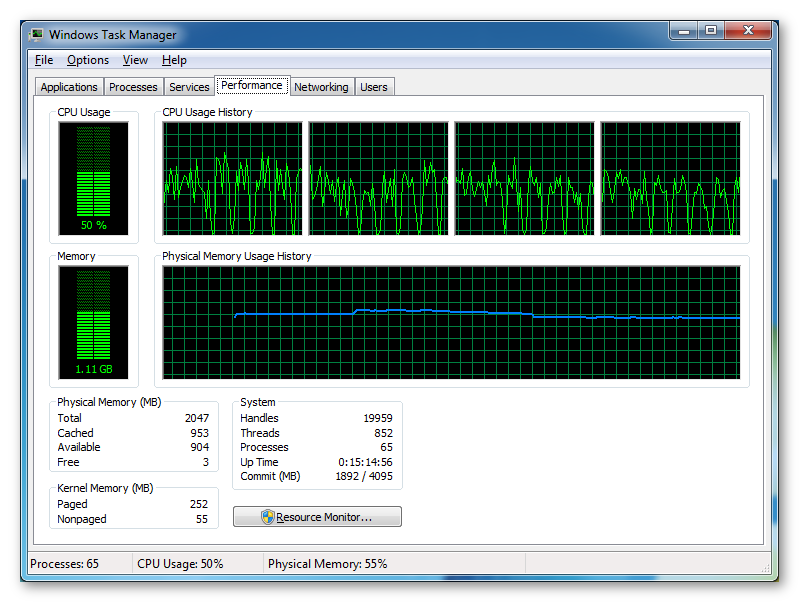The image size is (799, 602).
Task: Click the shield icon on Resource Monitor
Action: point(268,517)
